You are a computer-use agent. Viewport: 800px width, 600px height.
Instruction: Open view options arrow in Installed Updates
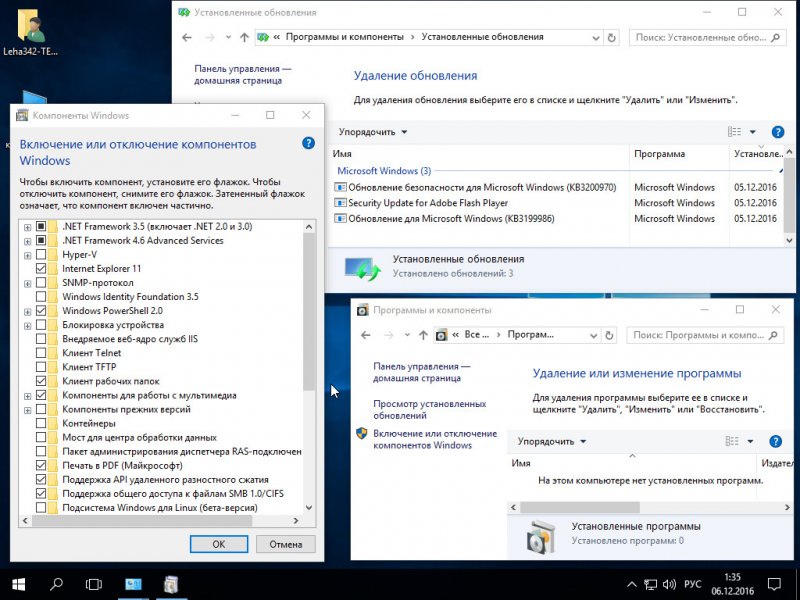click(753, 132)
